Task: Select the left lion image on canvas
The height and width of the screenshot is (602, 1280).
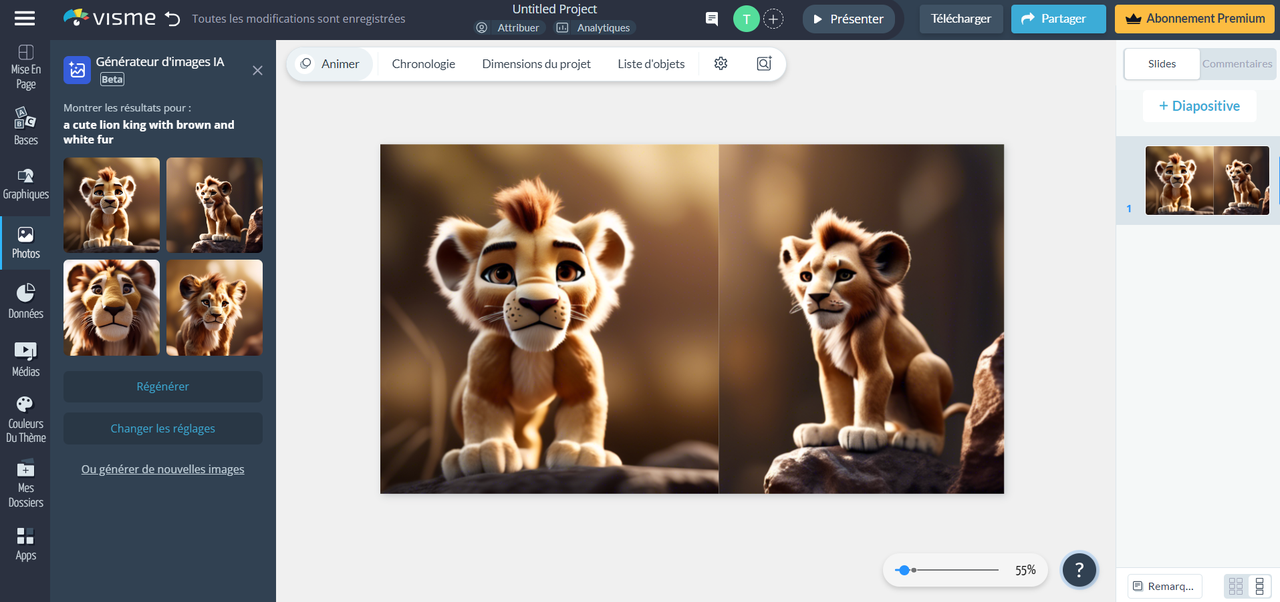Action: pyautogui.click(x=549, y=319)
